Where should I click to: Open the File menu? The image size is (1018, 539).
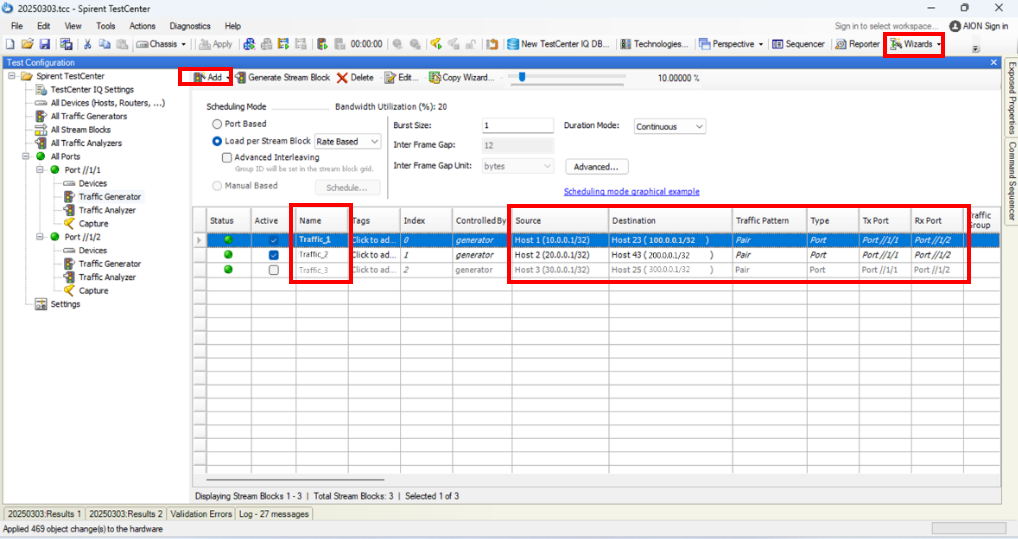(17, 26)
